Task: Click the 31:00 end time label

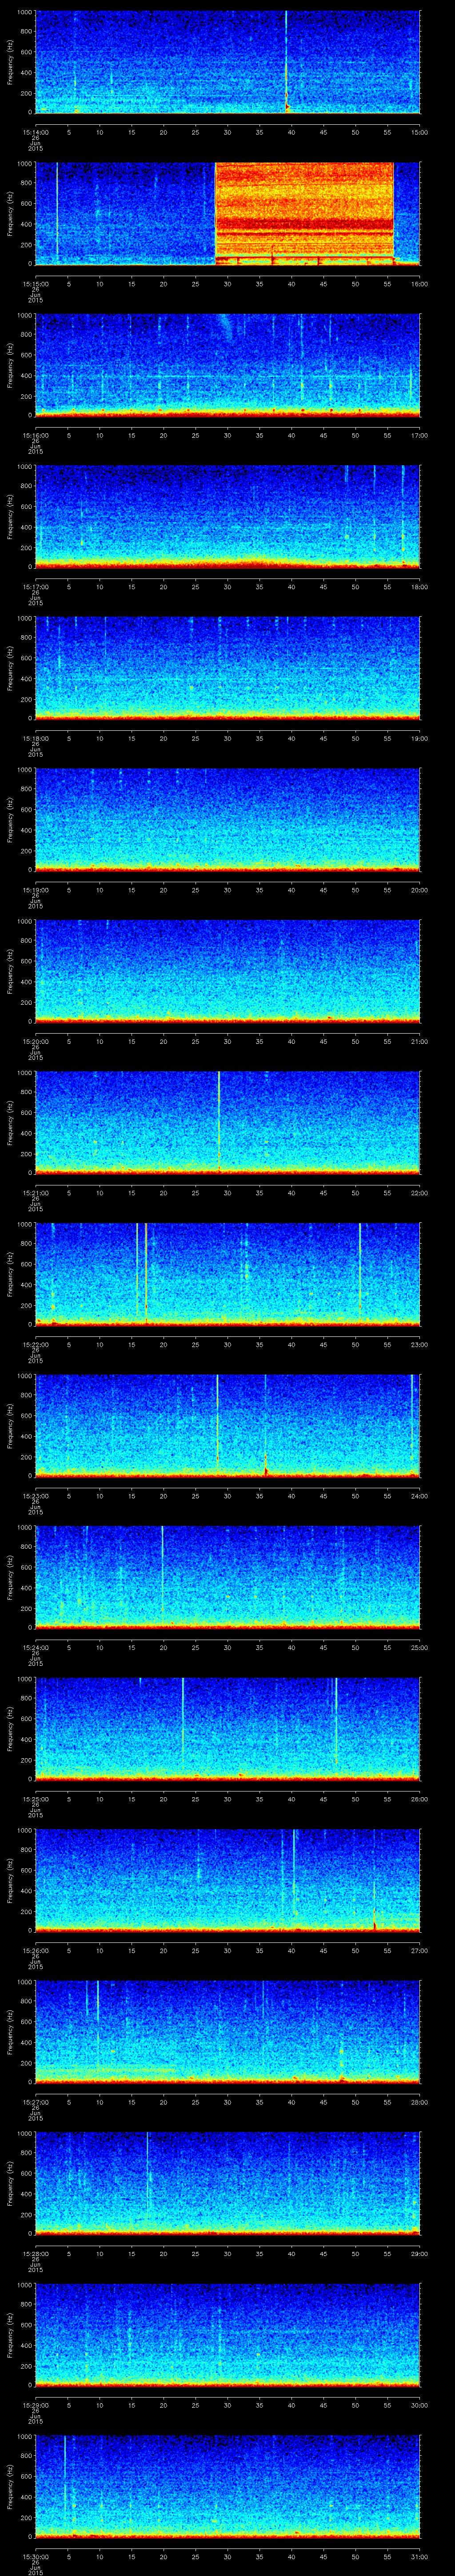Action: (419, 2556)
